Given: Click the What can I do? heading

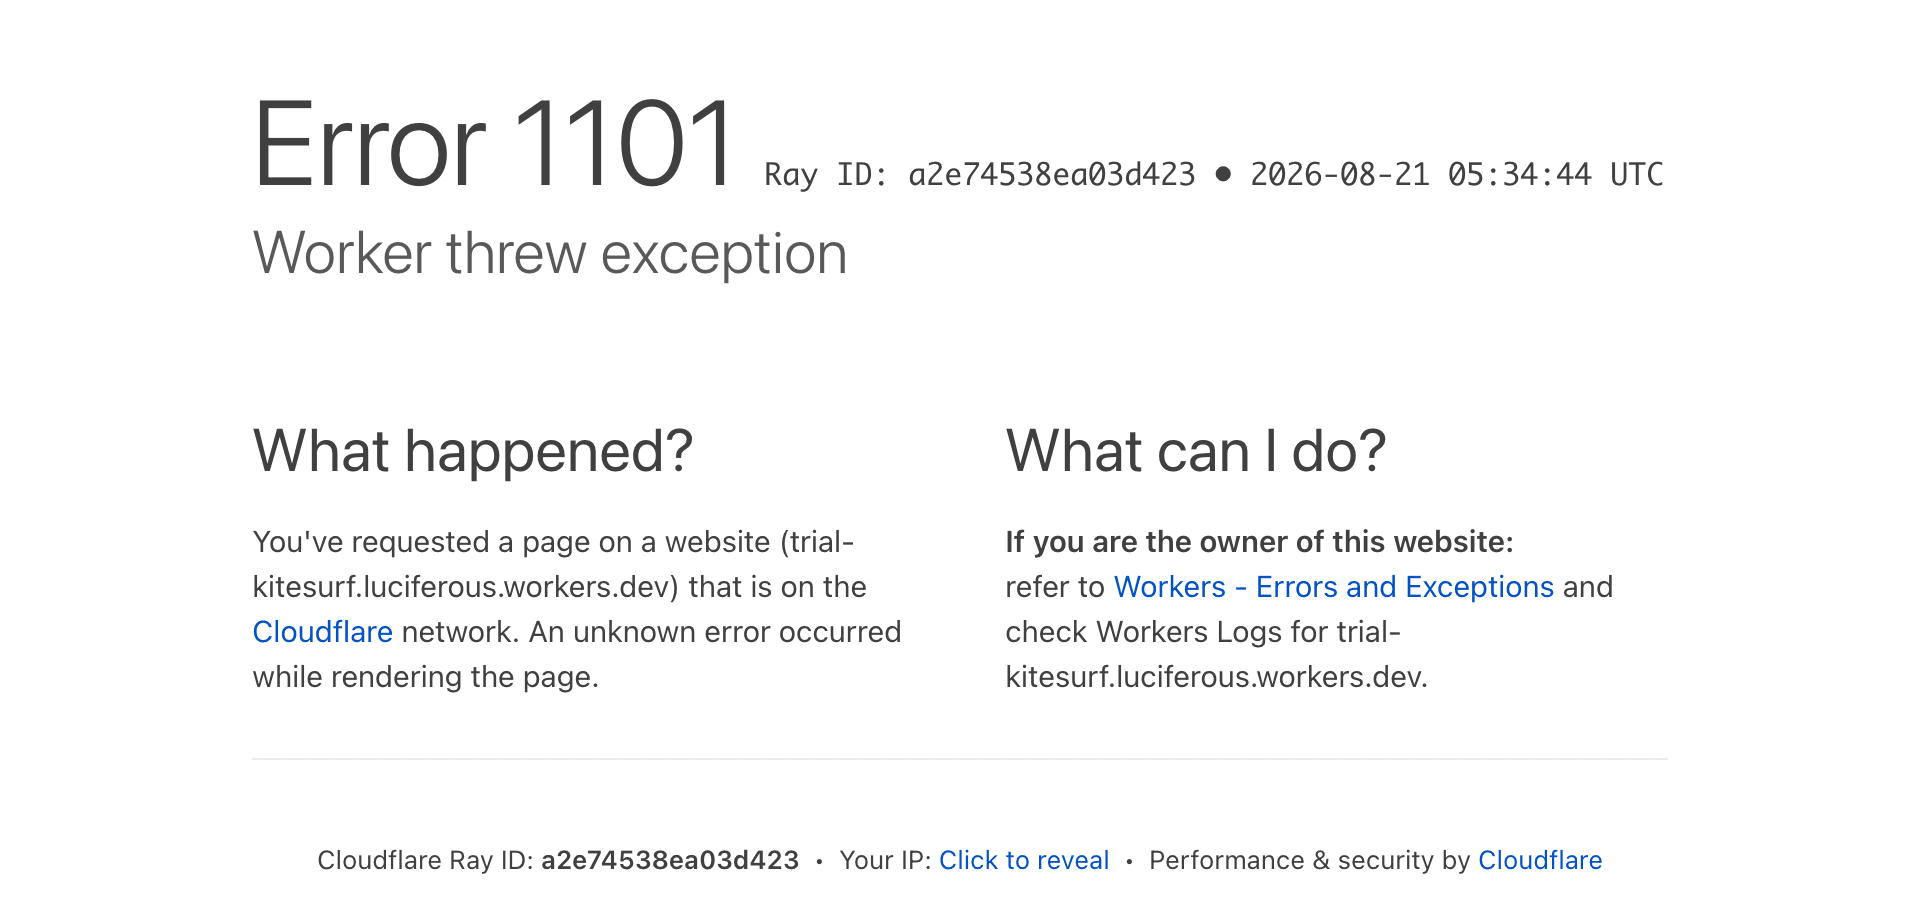Looking at the screenshot, I should [x=1196, y=451].
